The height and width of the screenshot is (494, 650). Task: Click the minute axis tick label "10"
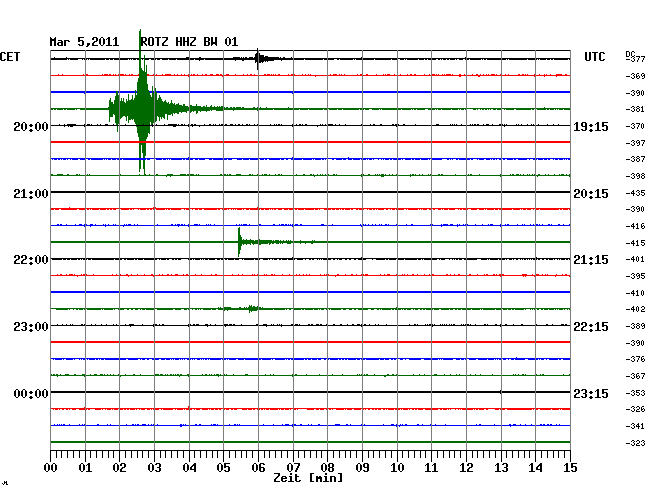click(397, 467)
